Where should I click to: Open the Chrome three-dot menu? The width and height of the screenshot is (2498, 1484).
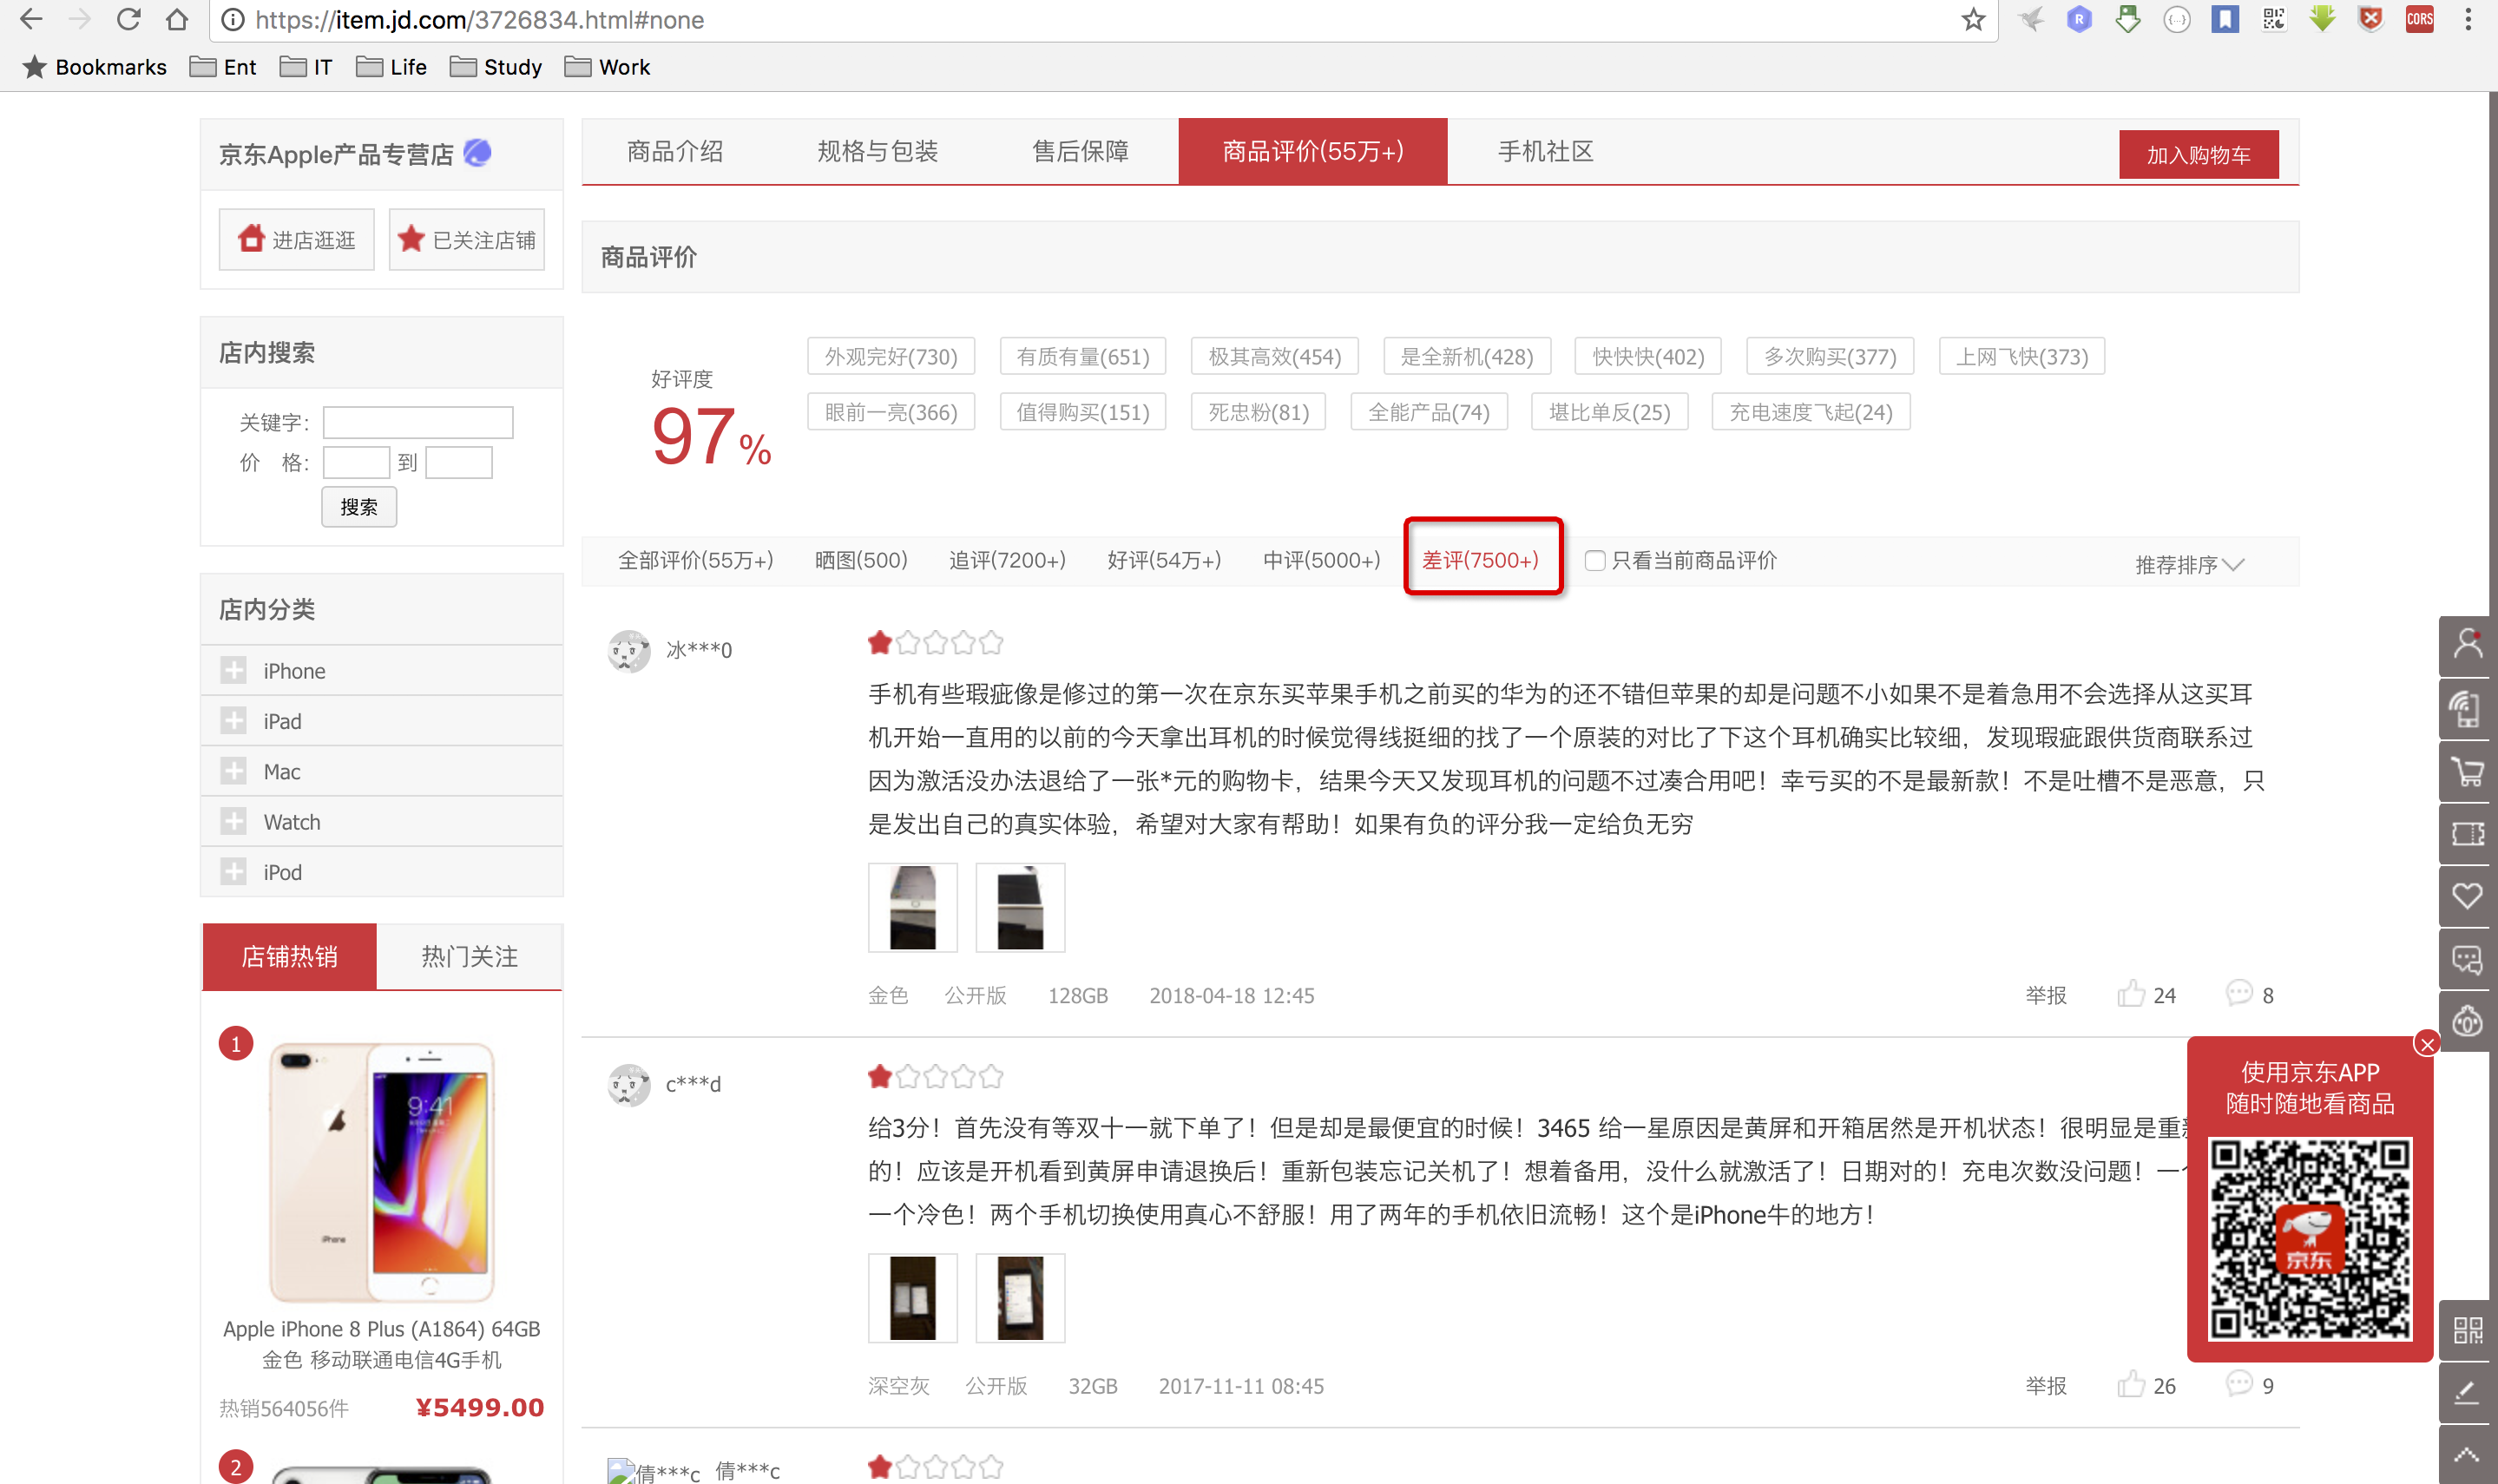[x=2468, y=19]
